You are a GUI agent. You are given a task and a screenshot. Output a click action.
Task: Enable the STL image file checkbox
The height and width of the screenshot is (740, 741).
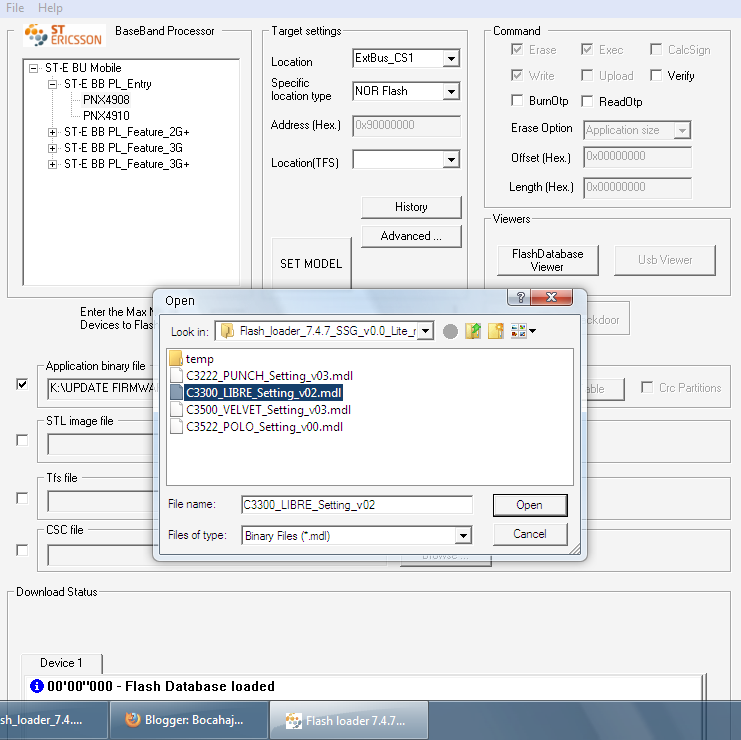point(22,440)
